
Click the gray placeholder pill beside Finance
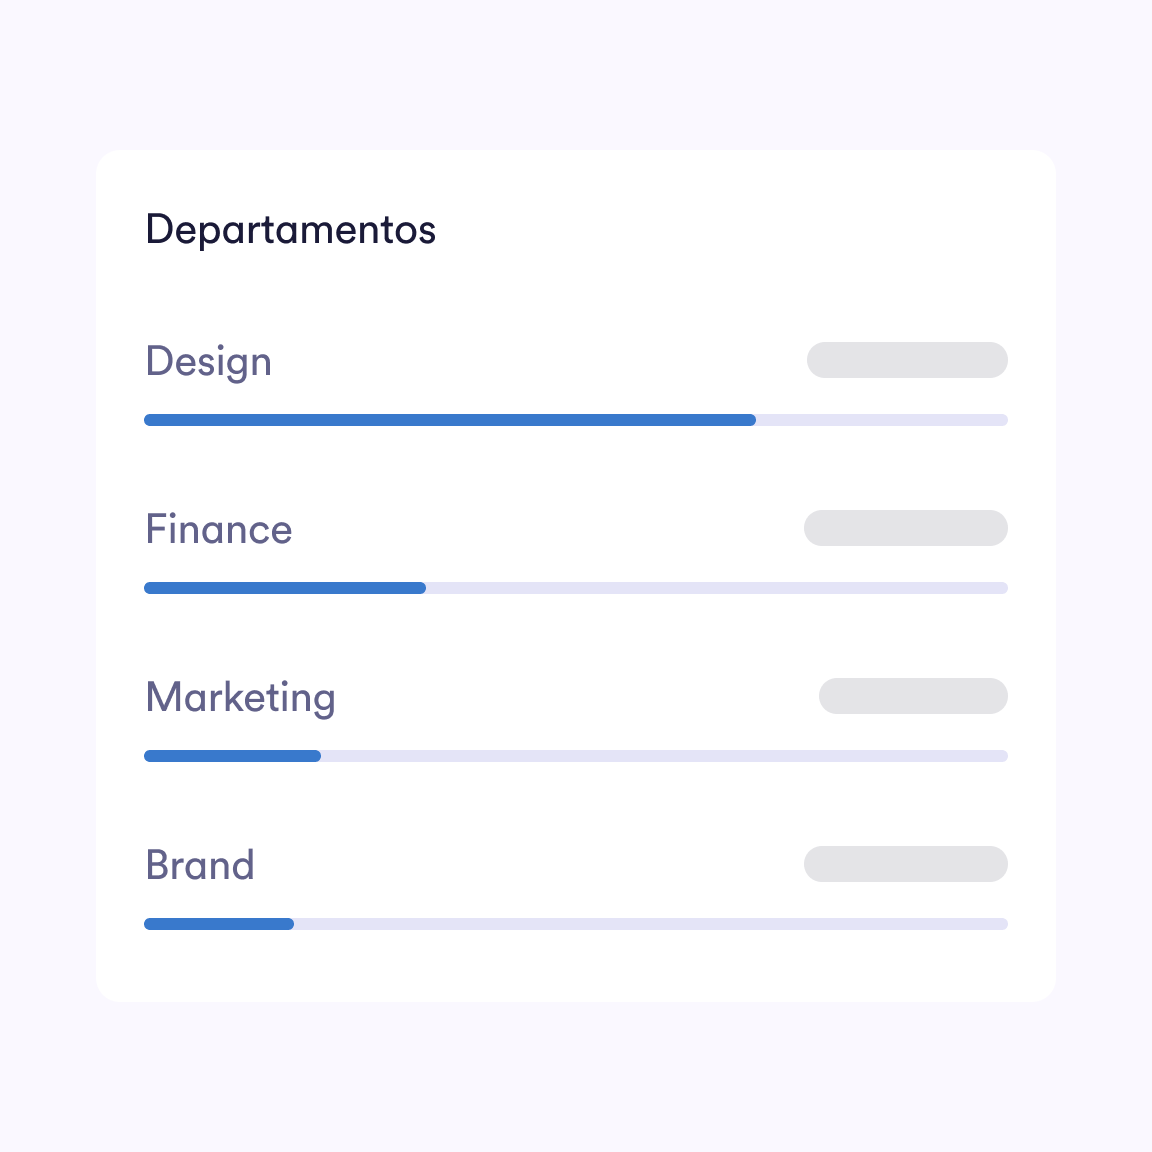906,528
